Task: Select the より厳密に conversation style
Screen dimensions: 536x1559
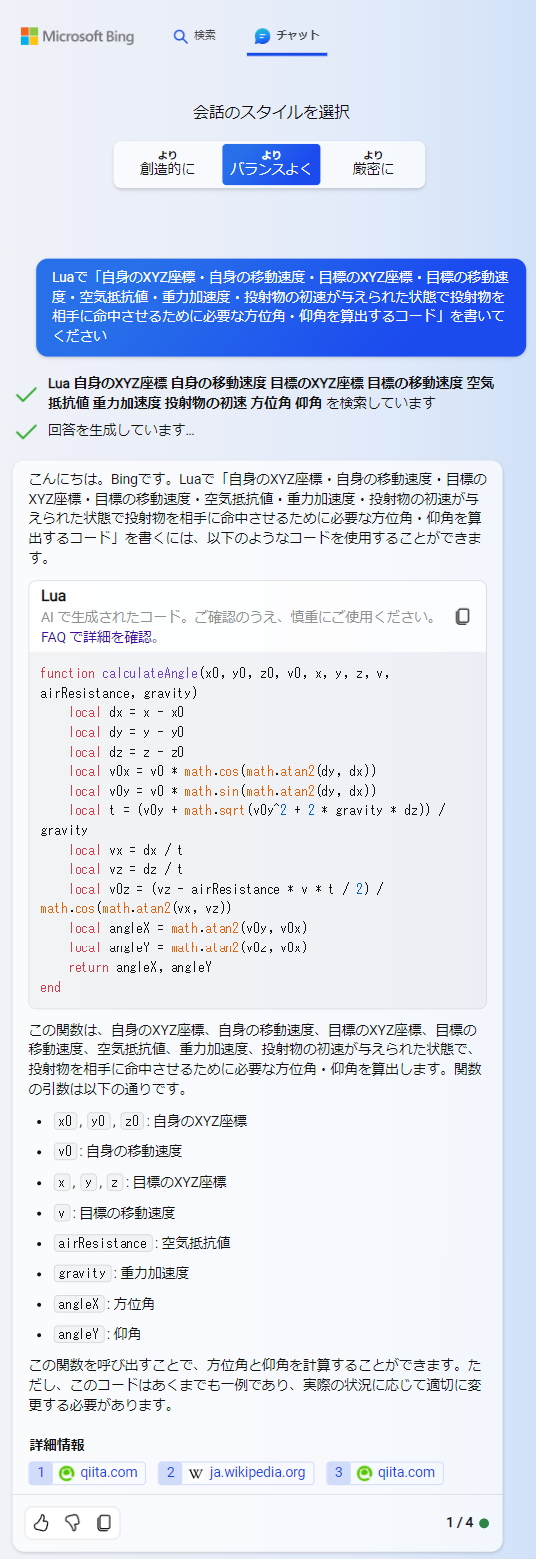Action: click(373, 164)
